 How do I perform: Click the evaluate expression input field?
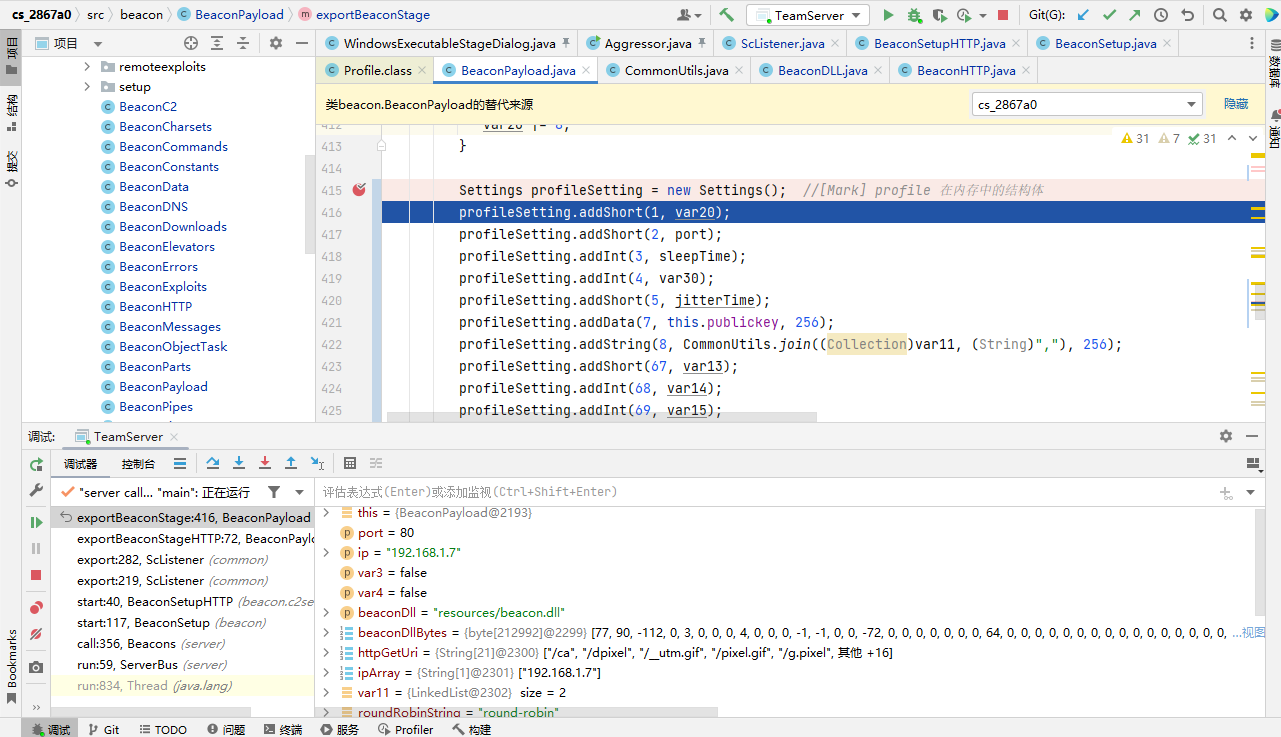765,492
